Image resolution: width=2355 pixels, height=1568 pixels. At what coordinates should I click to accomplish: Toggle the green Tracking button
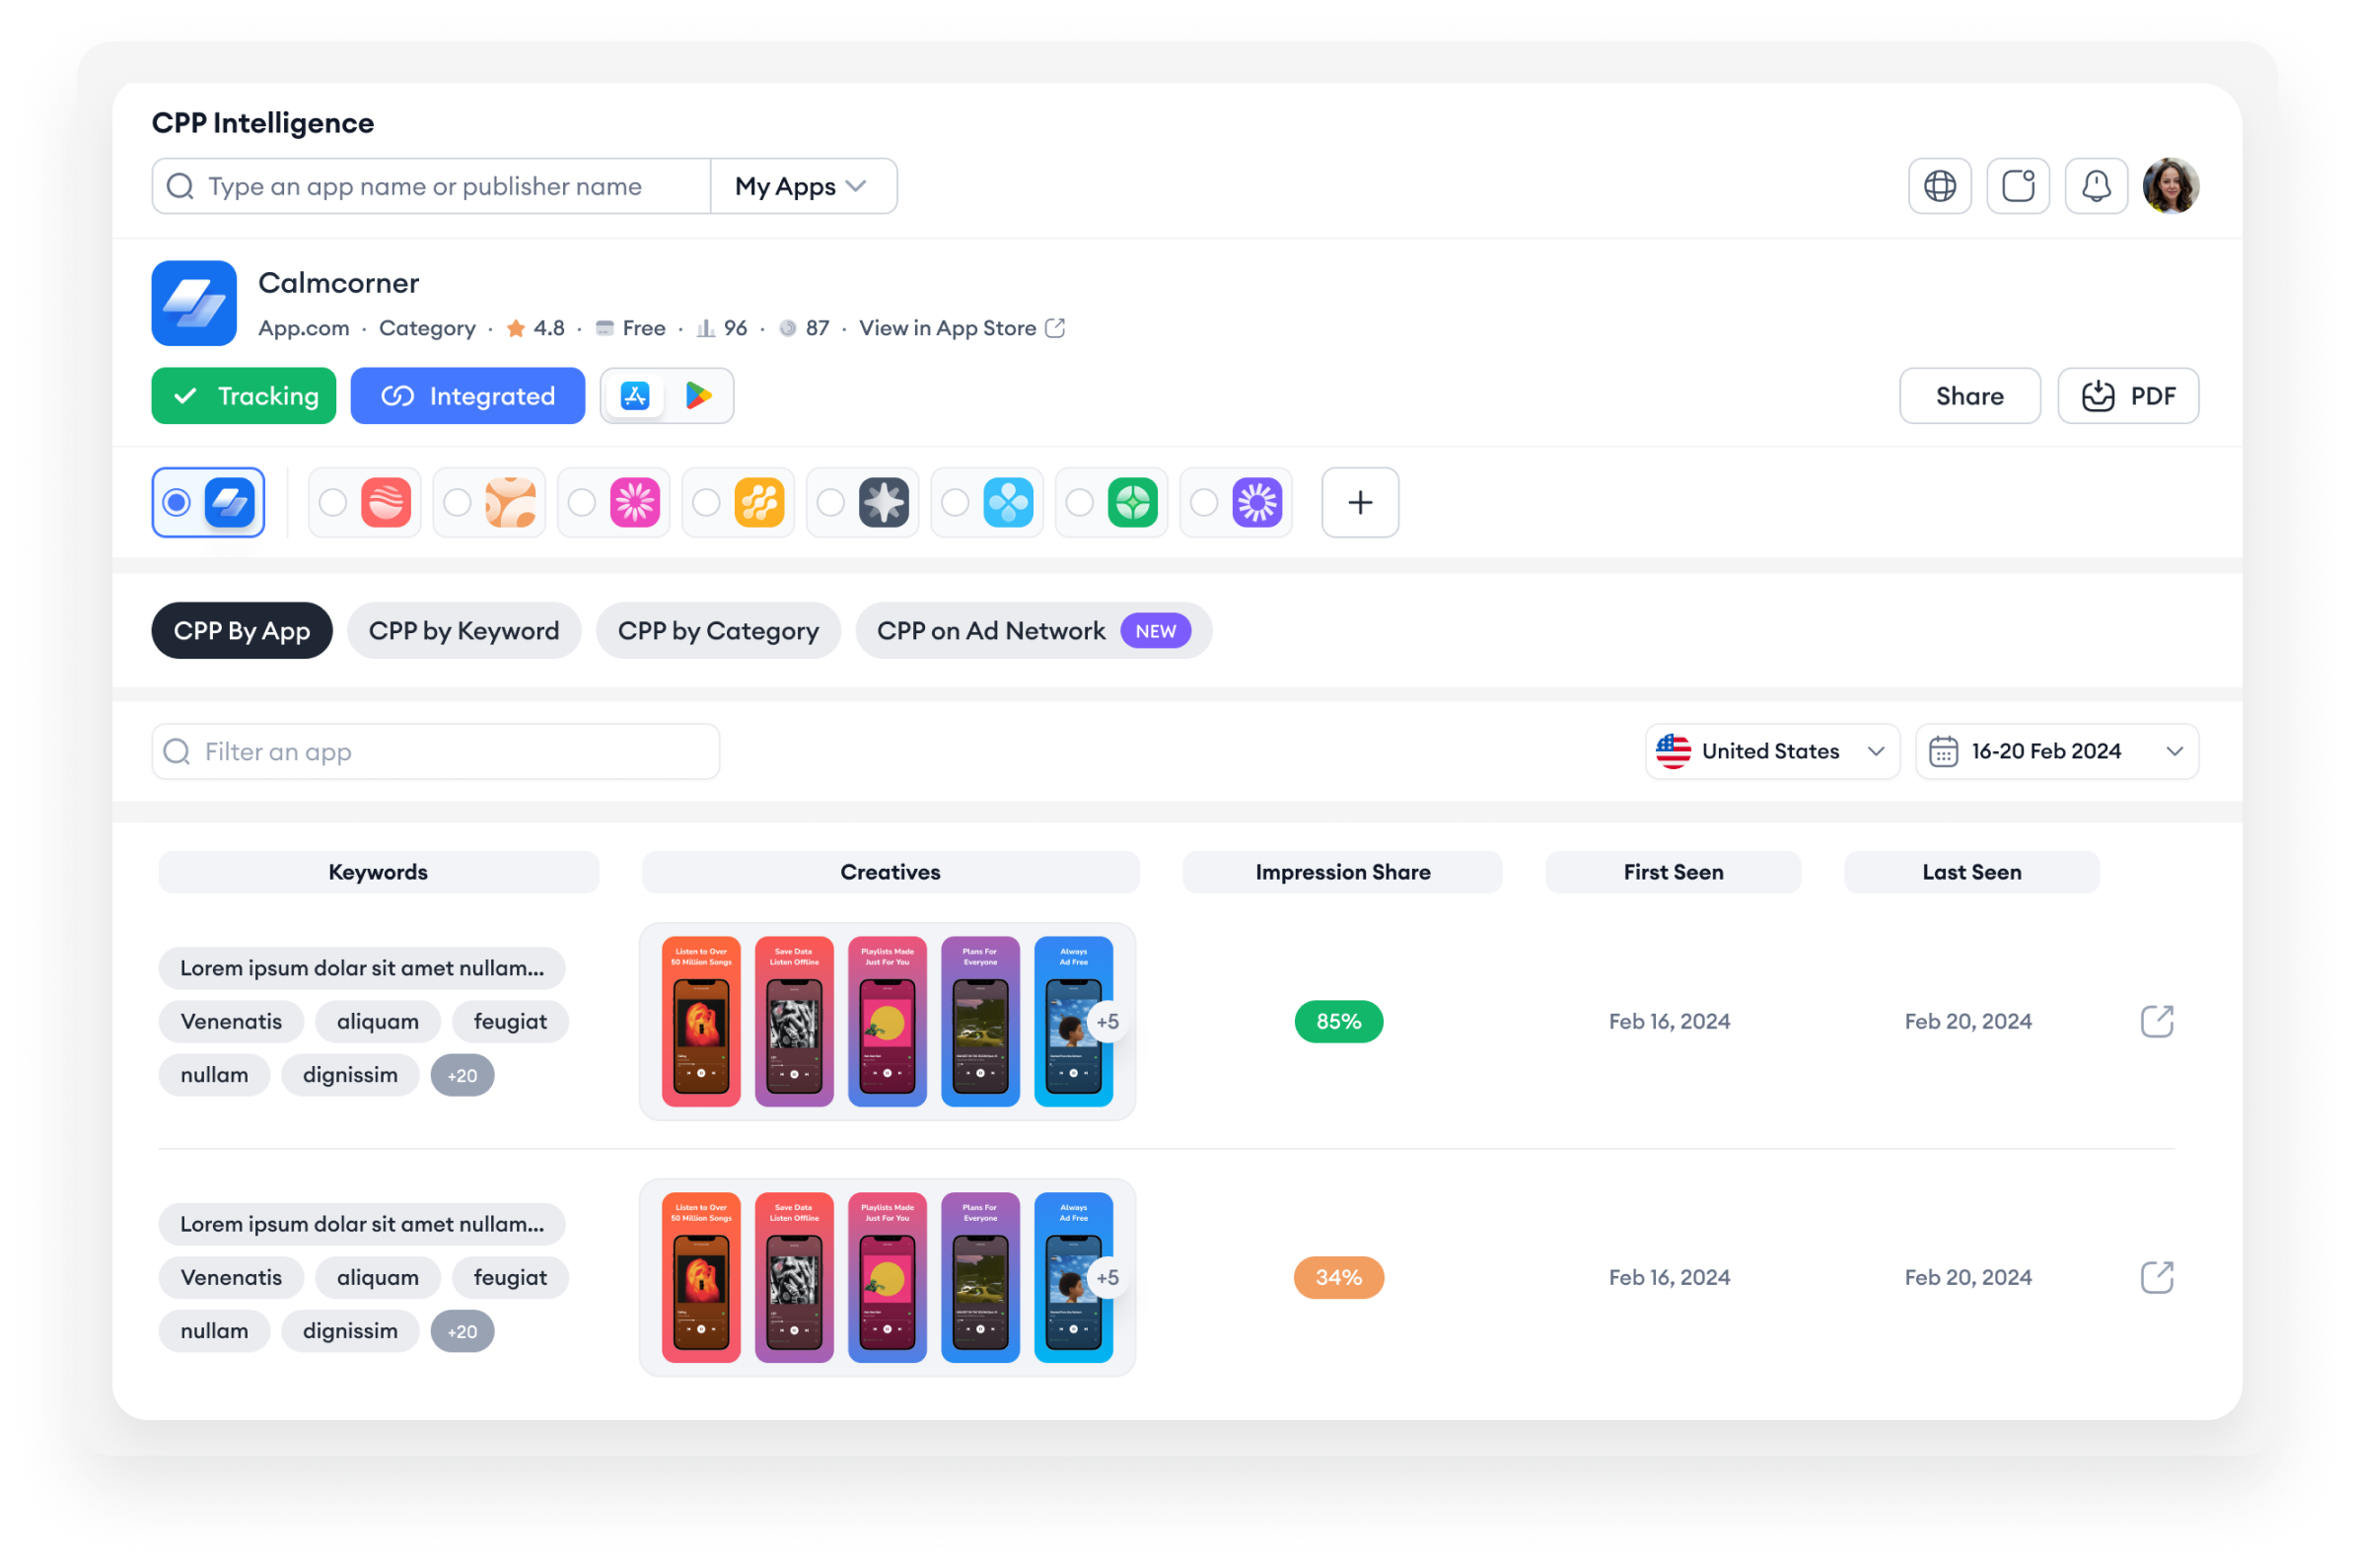244,396
